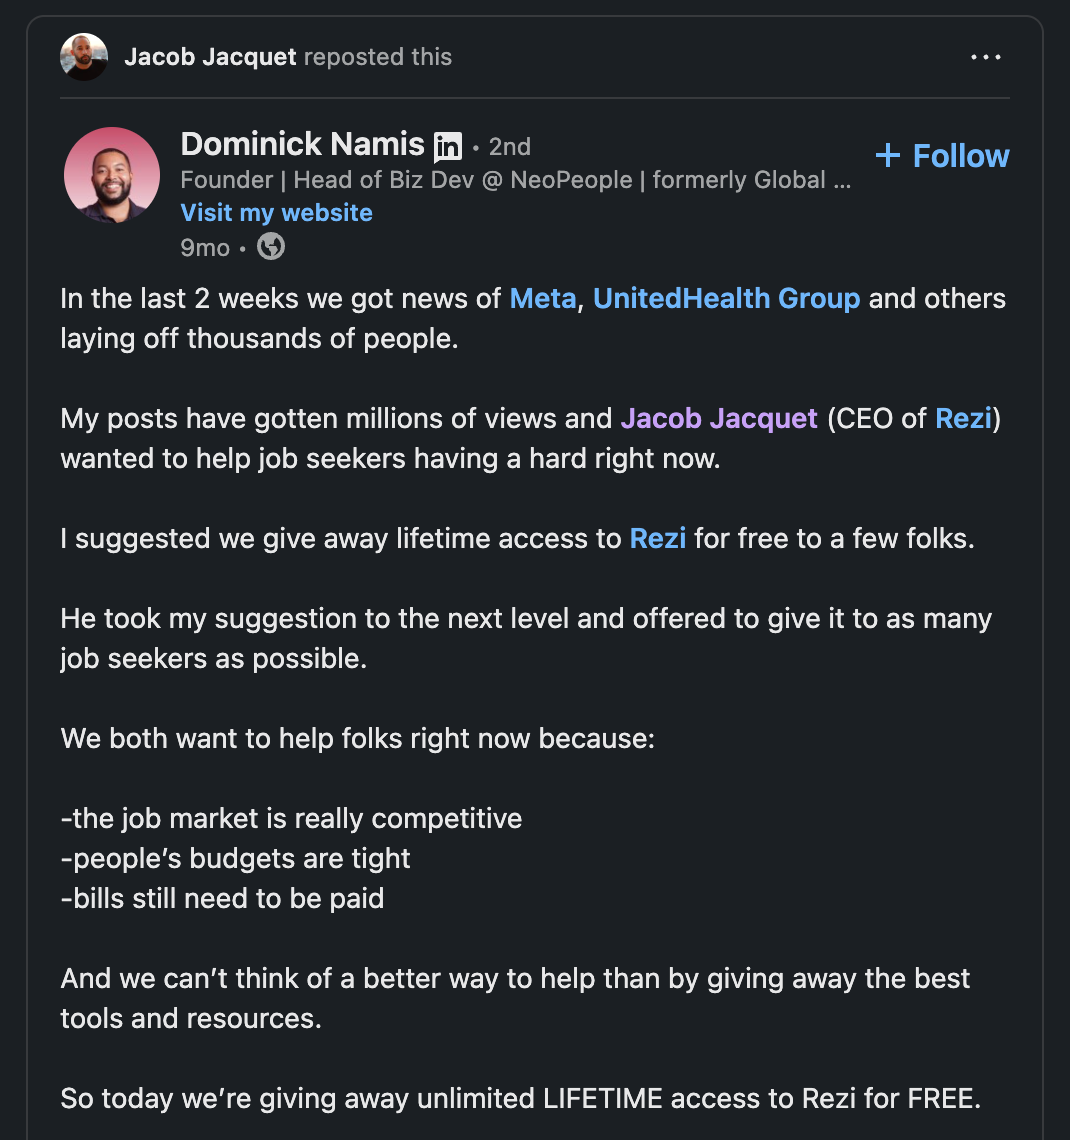Click Jacob Jacquet's small profile photo
Image resolution: width=1070 pixels, height=1140 pixels.
pos(84,57)
